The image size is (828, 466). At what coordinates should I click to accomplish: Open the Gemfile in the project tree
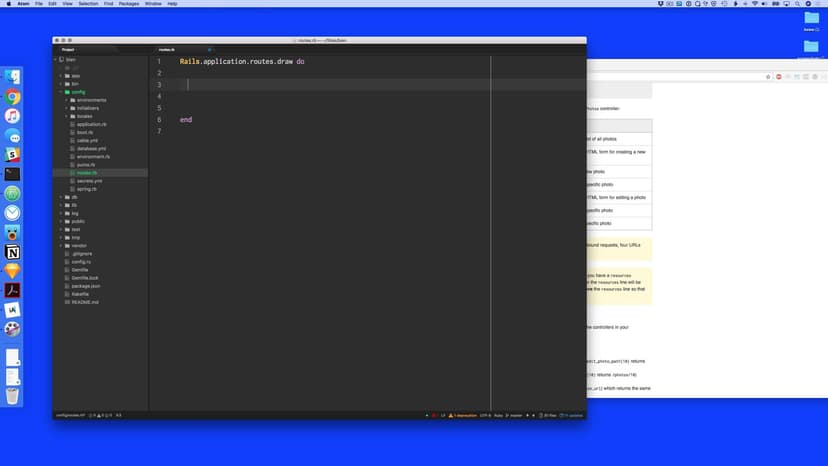(x=80, y=270)
